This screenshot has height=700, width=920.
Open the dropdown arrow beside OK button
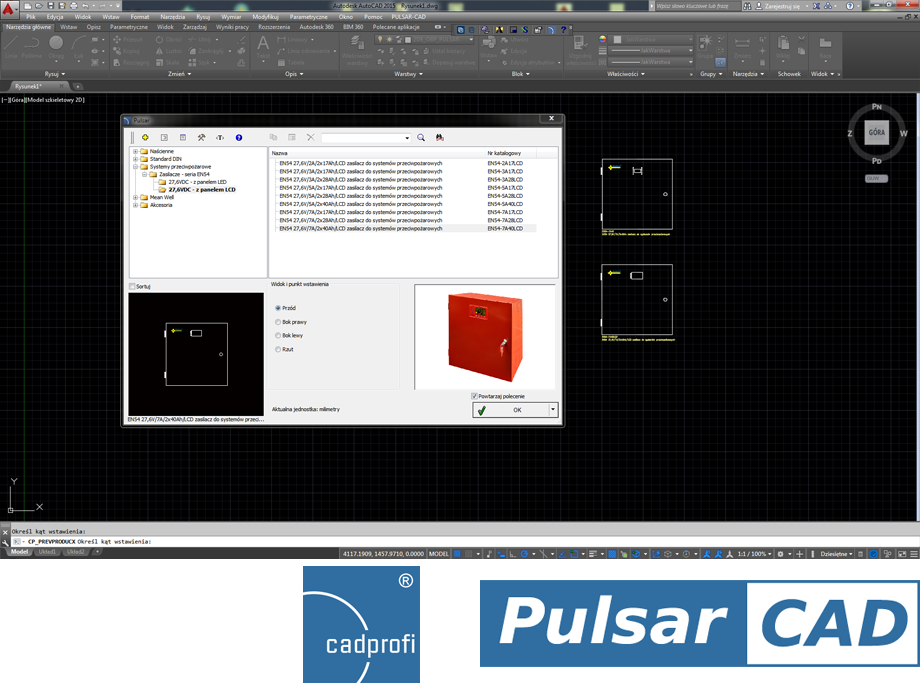coord(553,410)
